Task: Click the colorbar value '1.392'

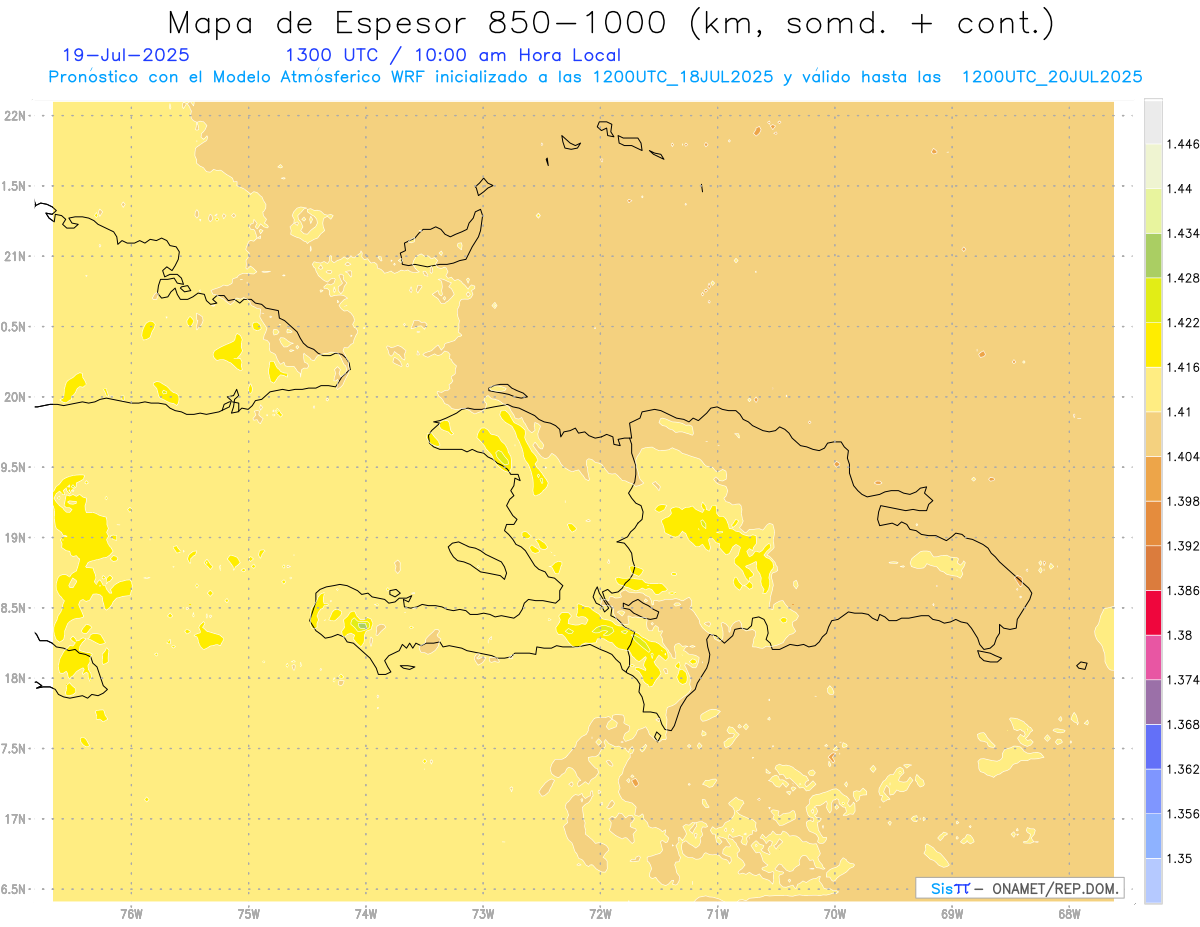Action: pos(1184,546)
